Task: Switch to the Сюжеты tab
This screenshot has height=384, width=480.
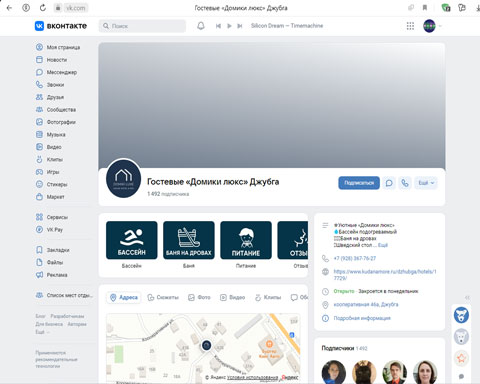Action: point(163,297)
